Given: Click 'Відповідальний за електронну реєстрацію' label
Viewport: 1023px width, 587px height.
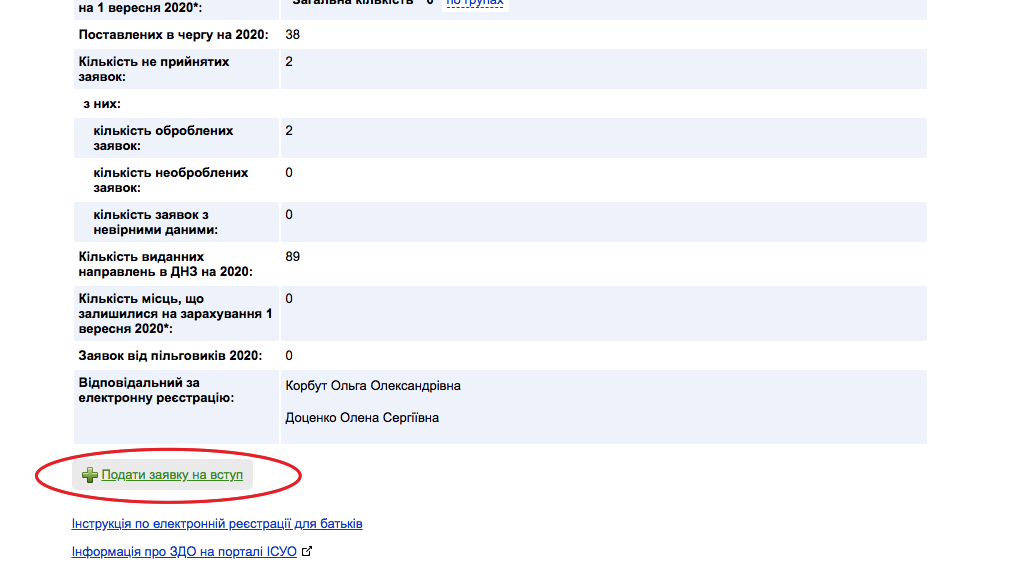Looking at the screenshot, I should [x=155, y=391].
